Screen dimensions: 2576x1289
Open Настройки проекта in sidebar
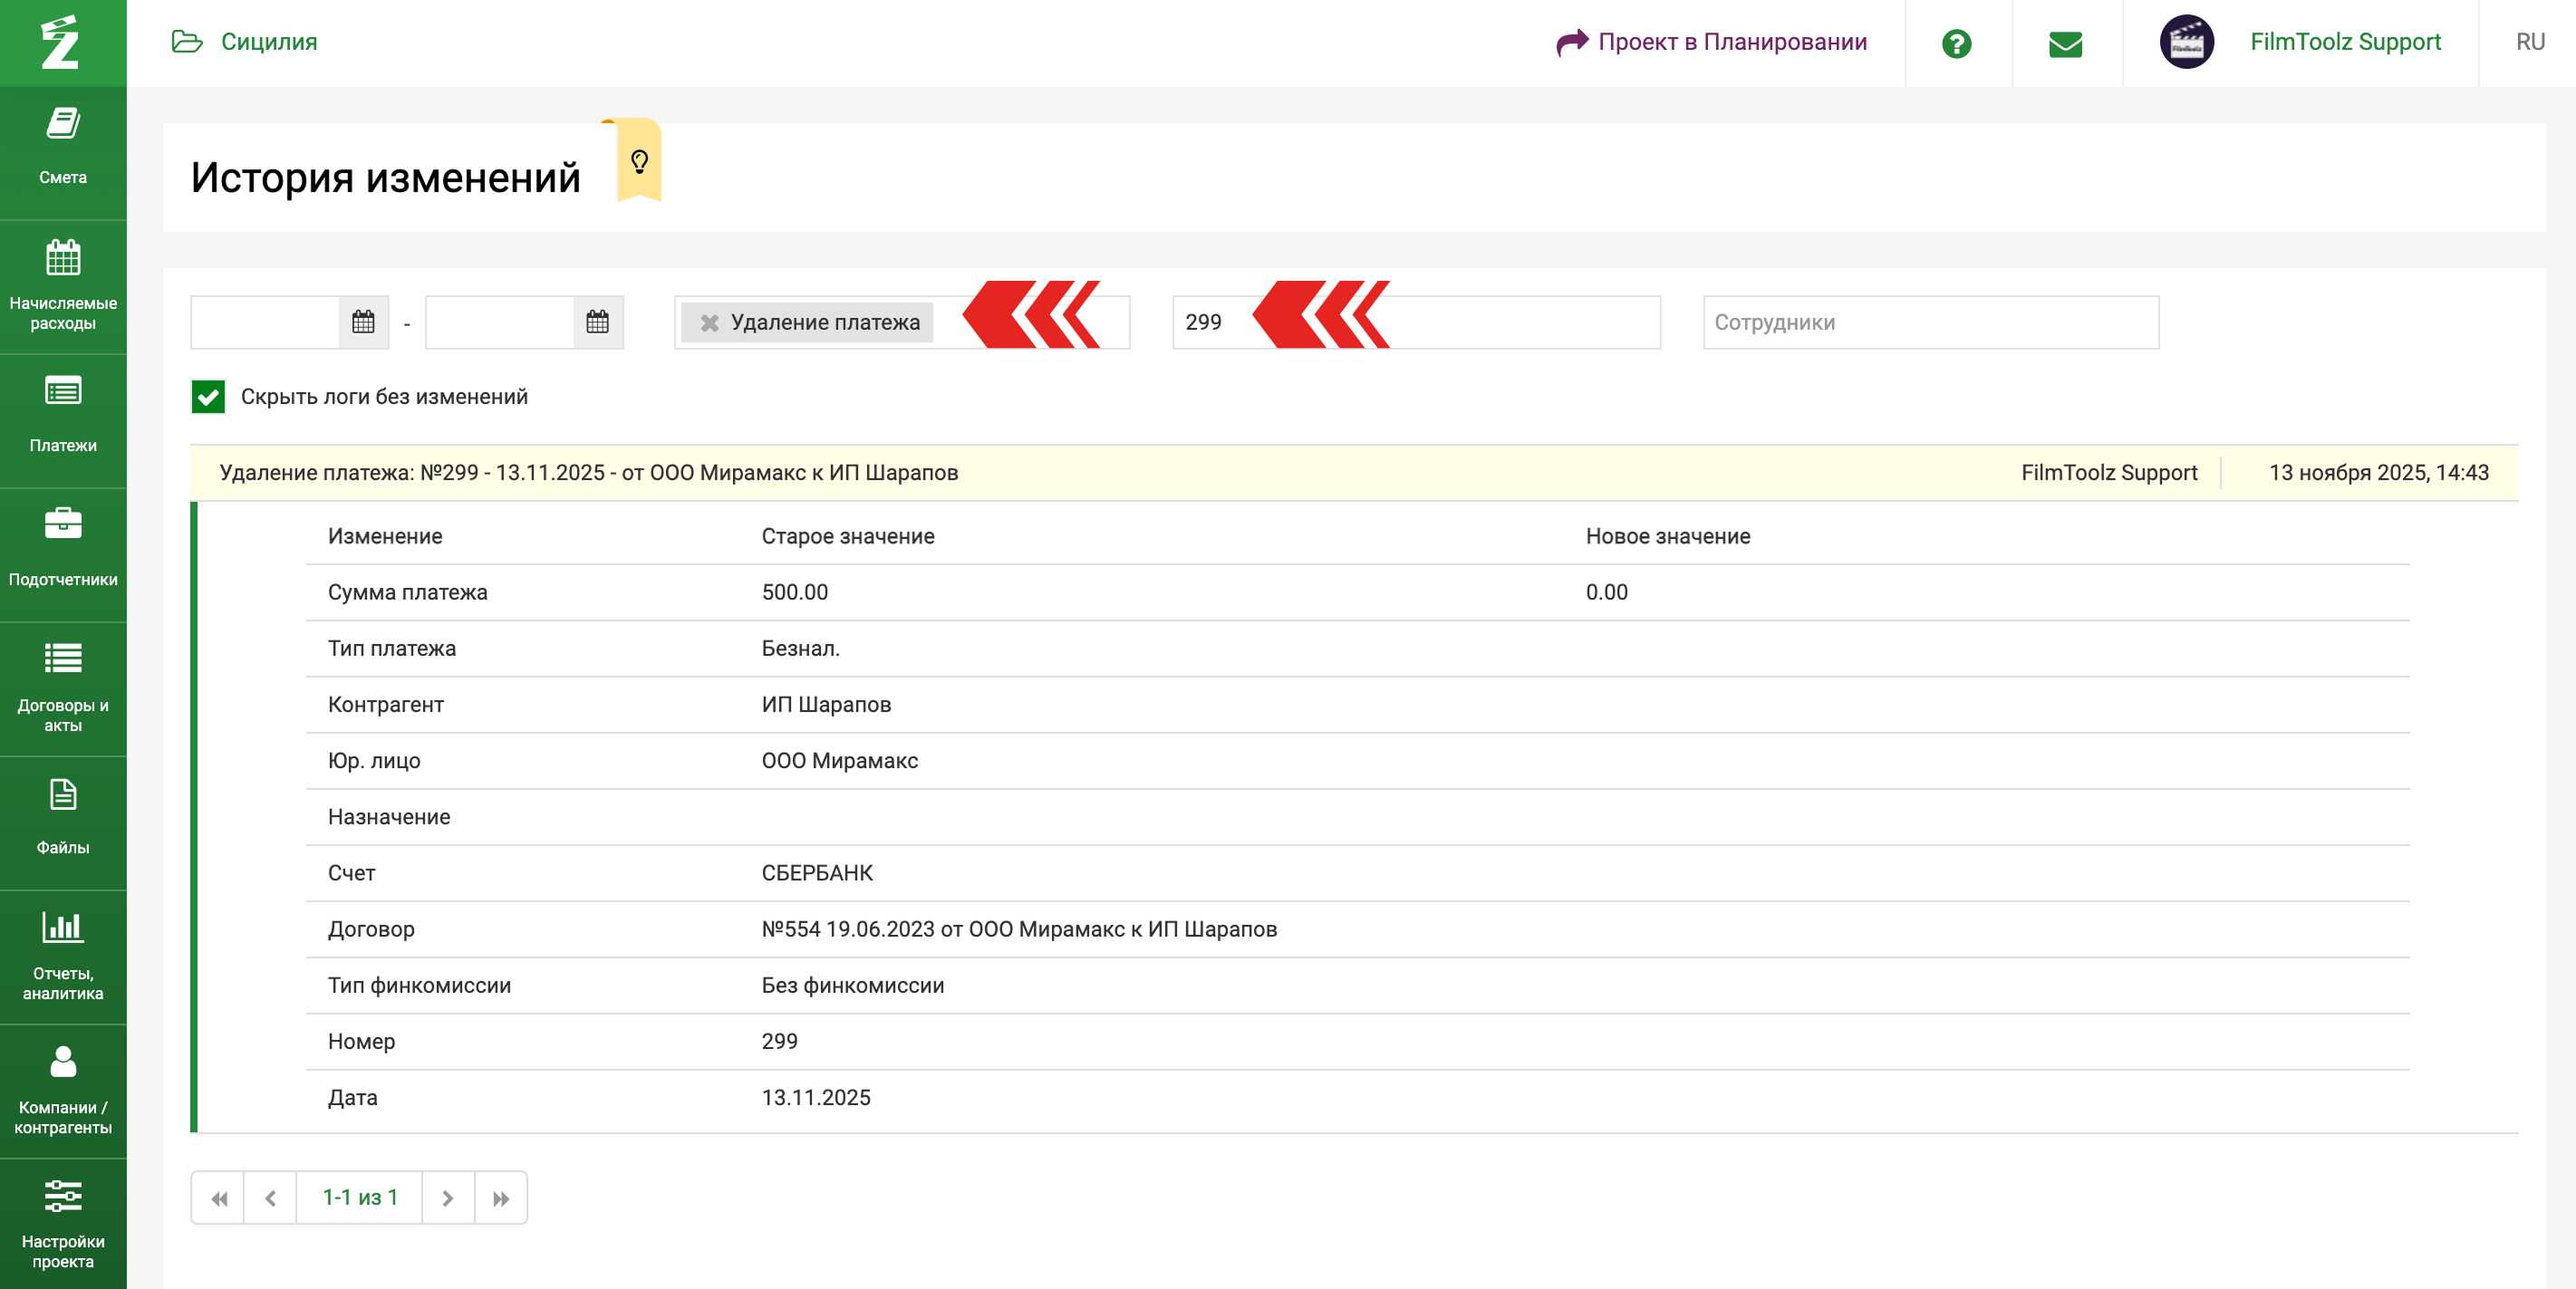(63, 1224)
